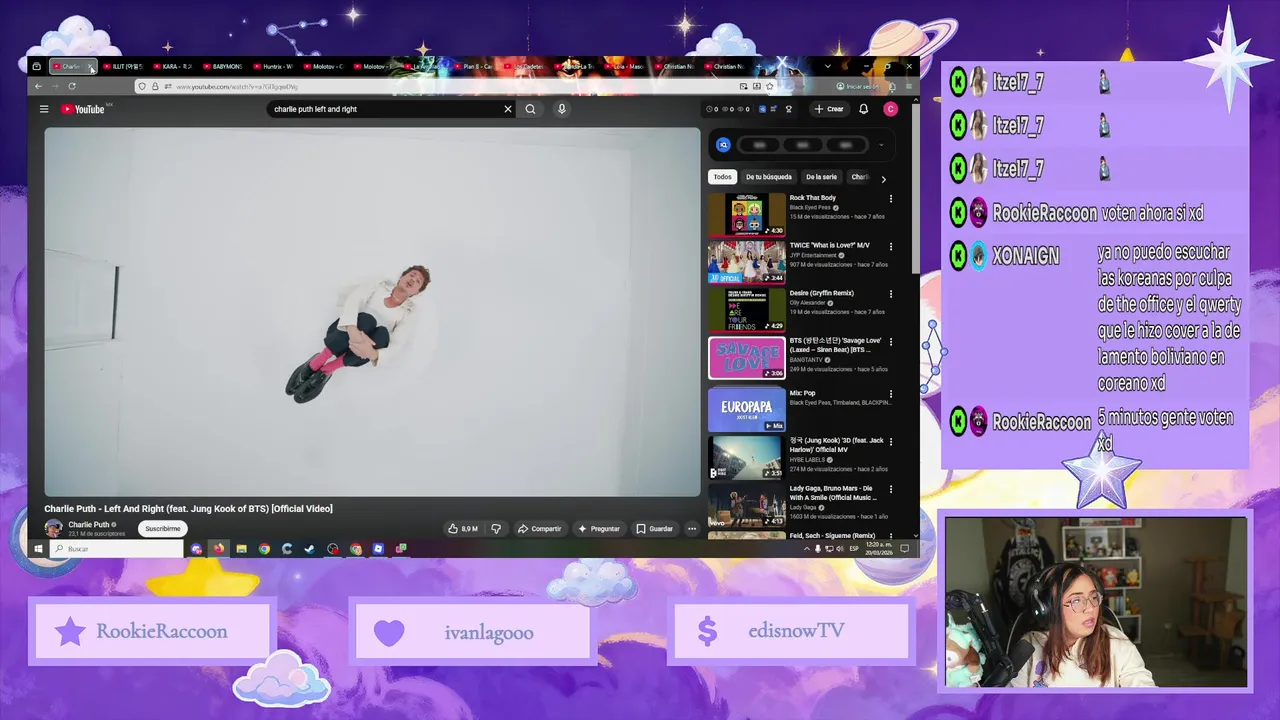Open the Windows notification center icon

905,549
